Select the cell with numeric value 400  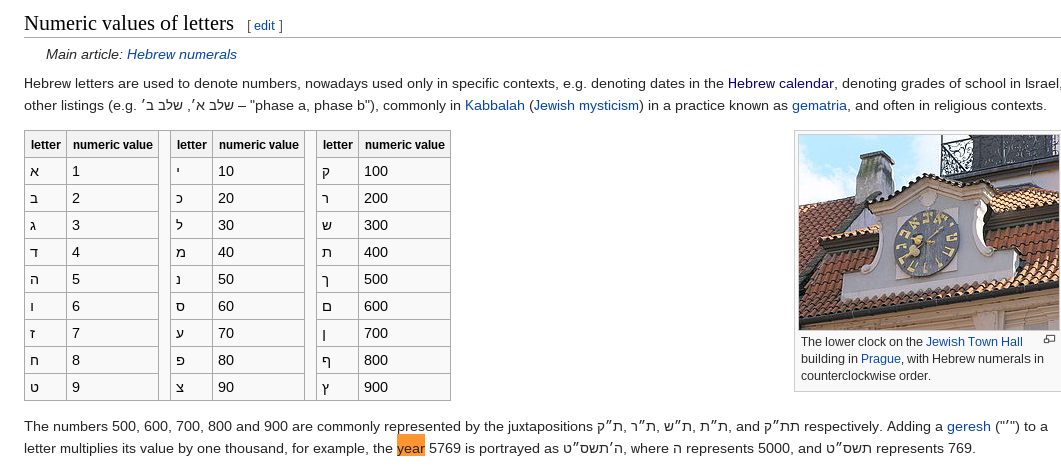tap(404, 252)
